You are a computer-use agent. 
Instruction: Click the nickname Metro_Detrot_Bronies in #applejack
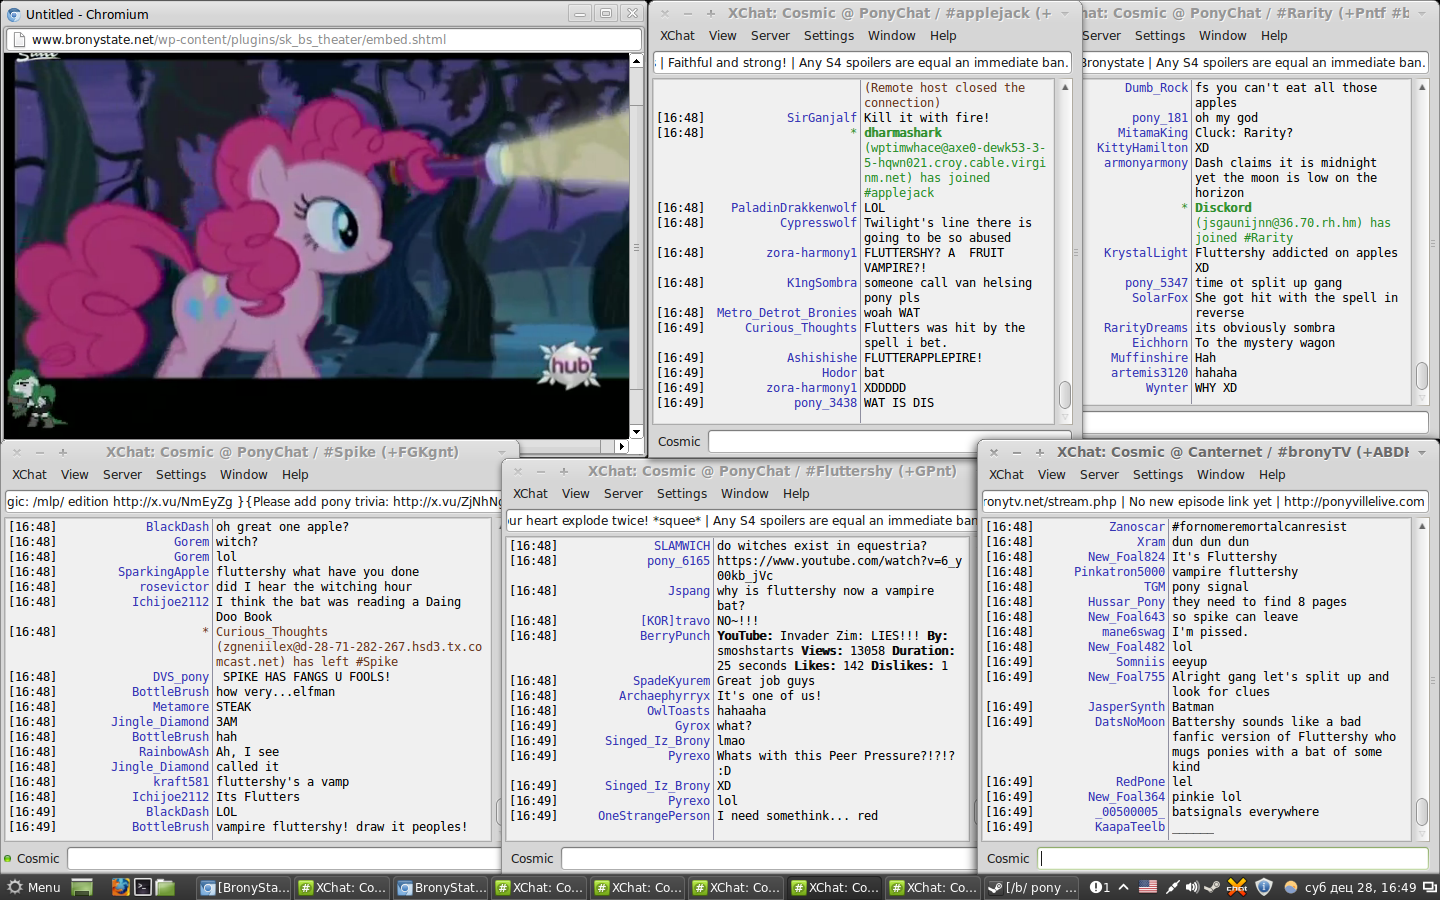pyautogui.click(x=787, y=313)
